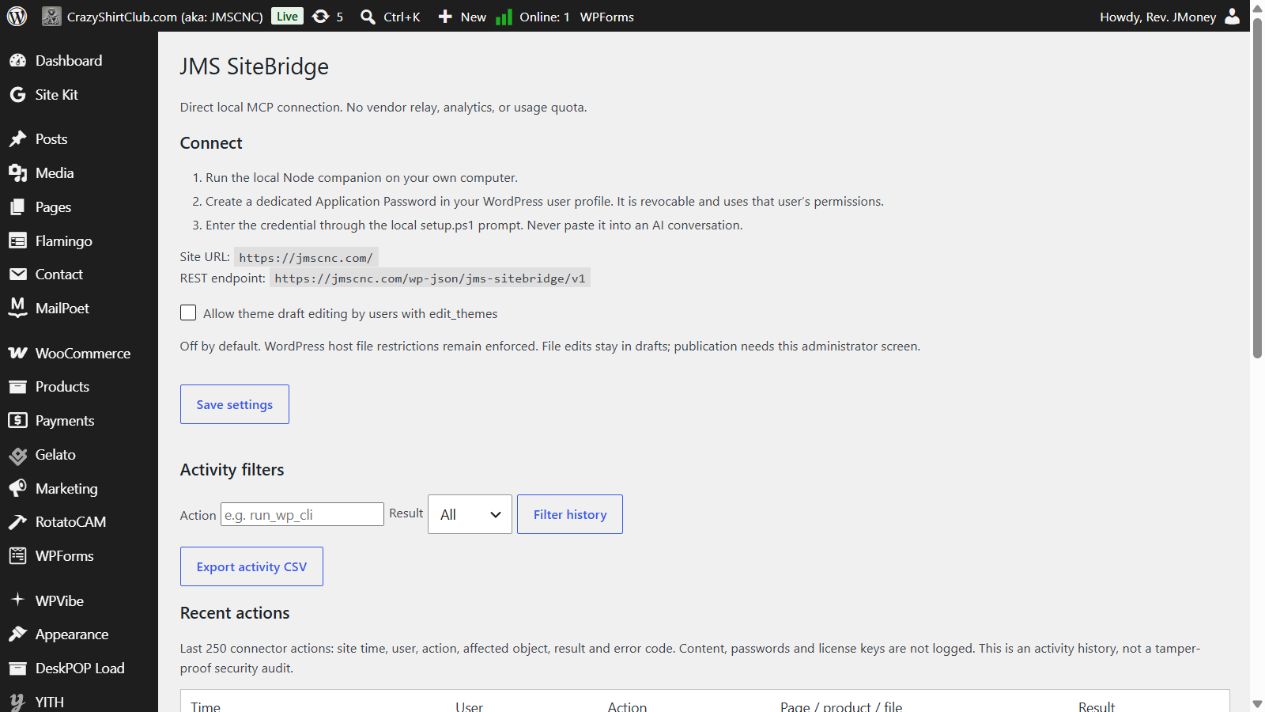Click the Payments dollar icon
The width and height of the screenshot is (1265, 712).
click(17, 421)
